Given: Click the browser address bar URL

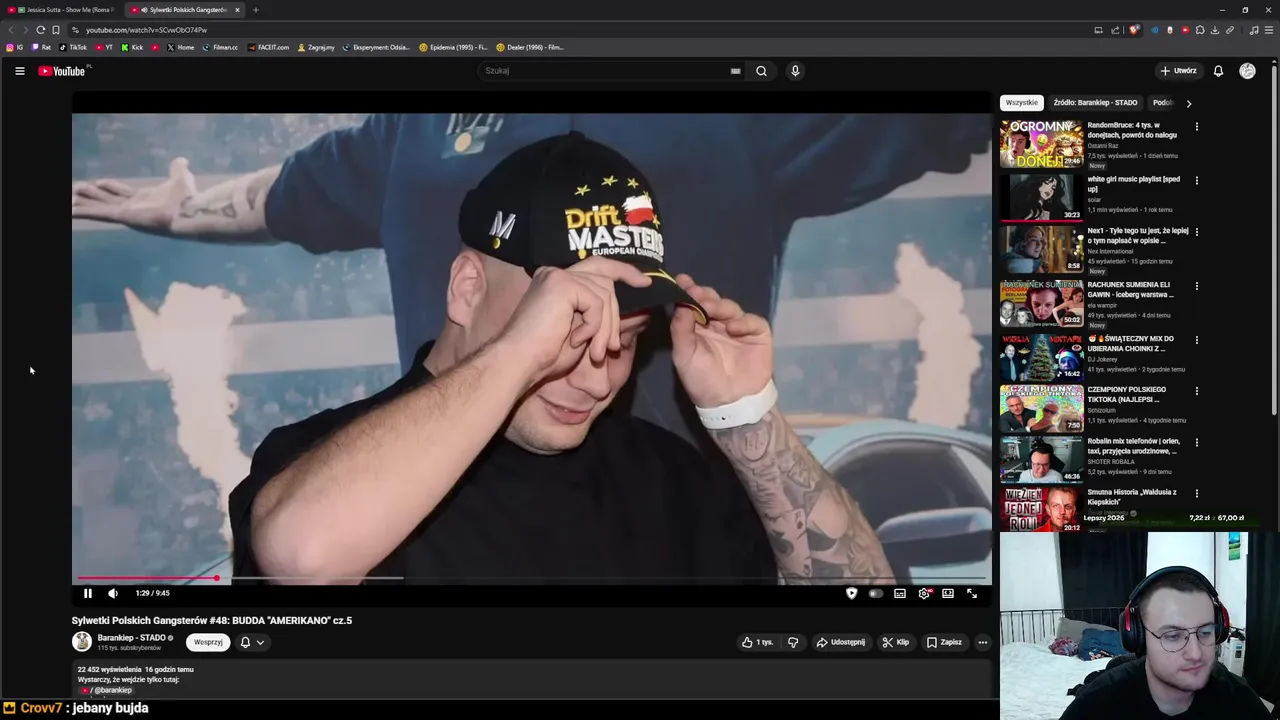Looking at the screenshot, I should point(146,30).
